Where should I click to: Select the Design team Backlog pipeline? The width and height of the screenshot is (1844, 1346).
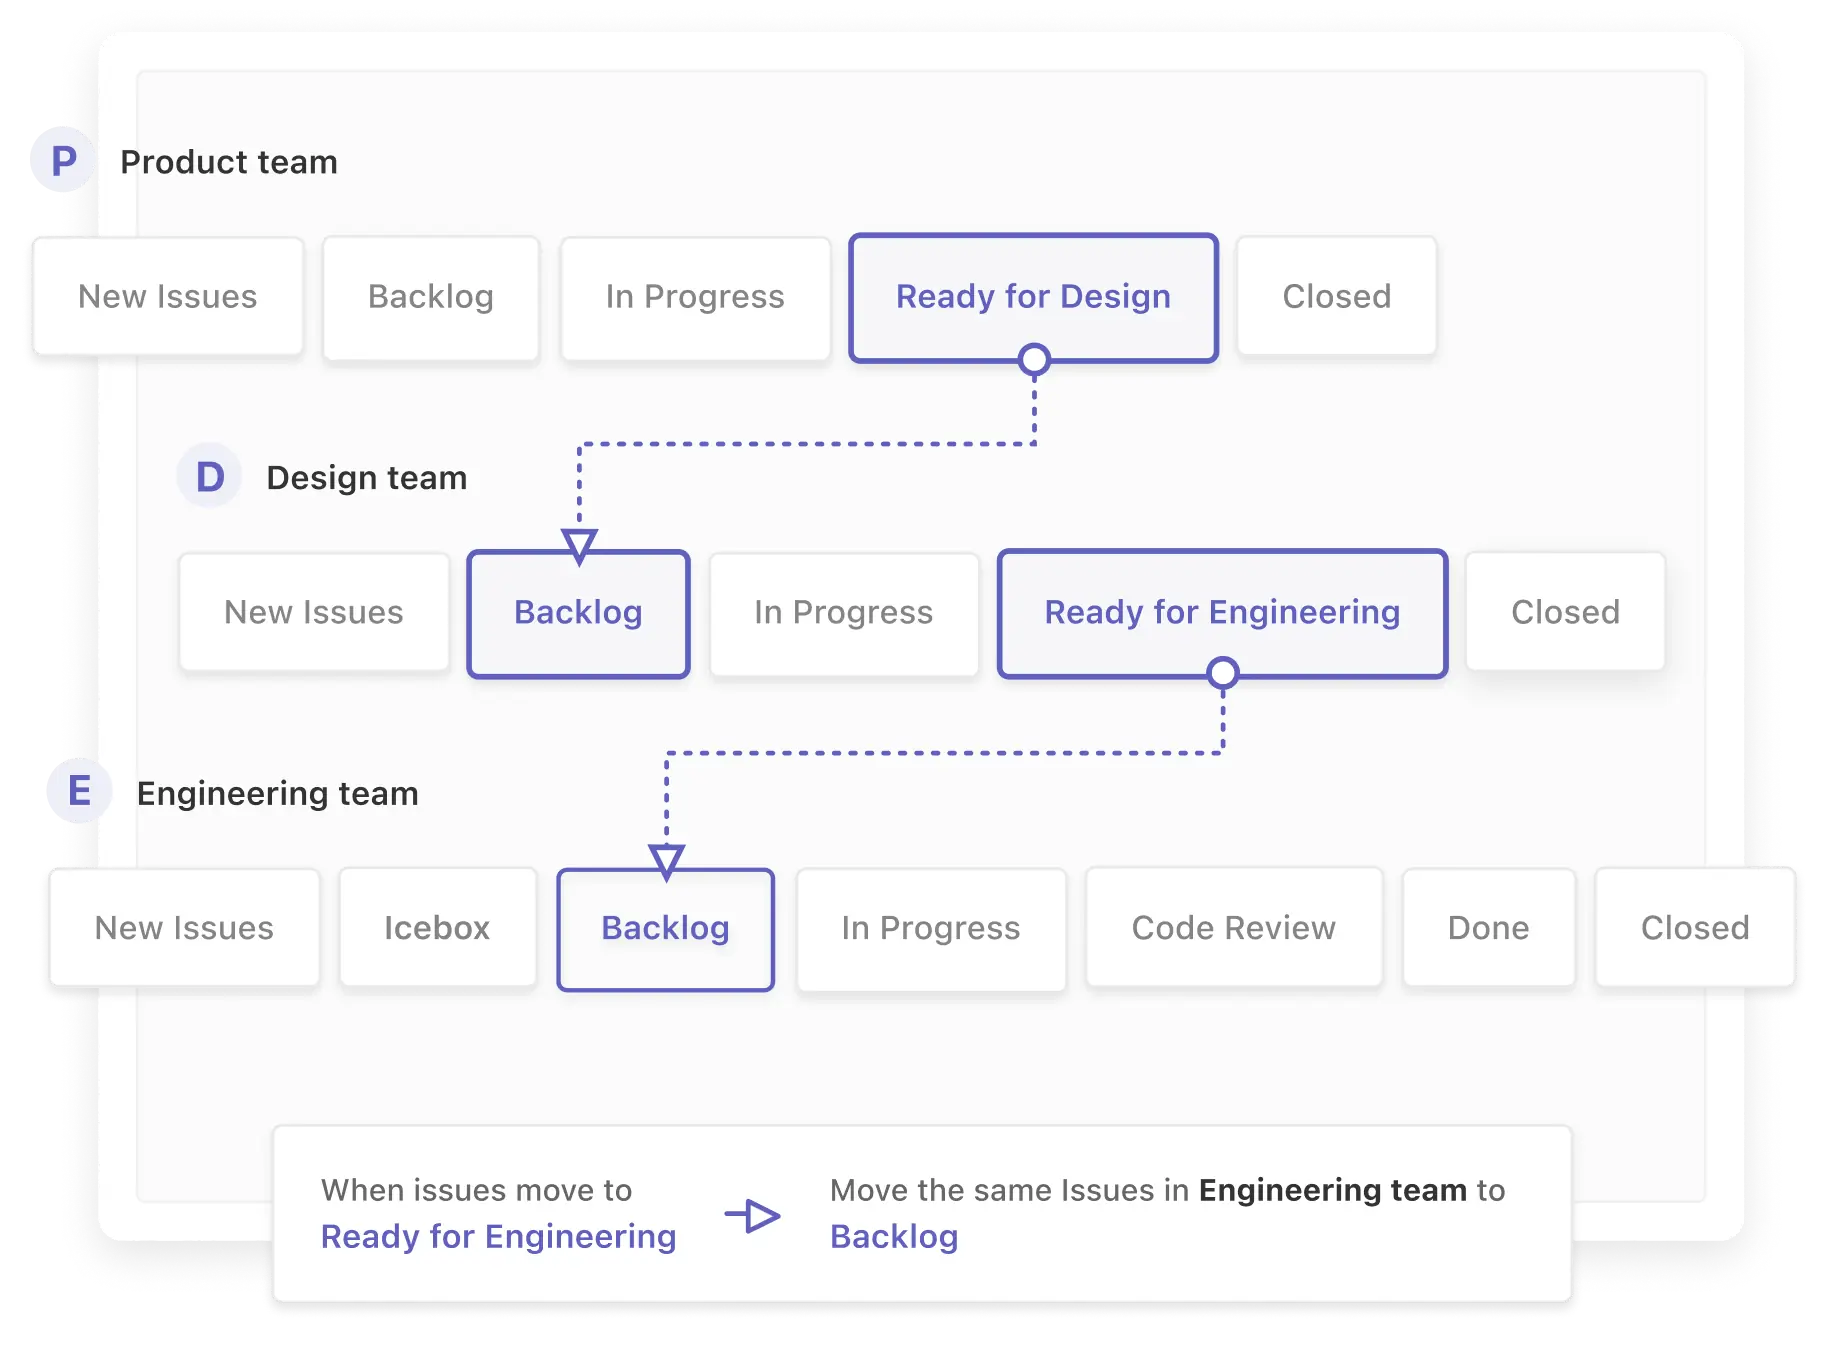[578, 613]
